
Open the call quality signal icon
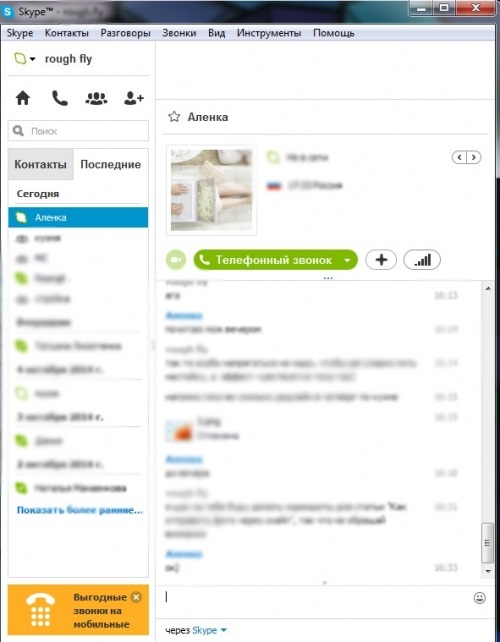(422, 260)
